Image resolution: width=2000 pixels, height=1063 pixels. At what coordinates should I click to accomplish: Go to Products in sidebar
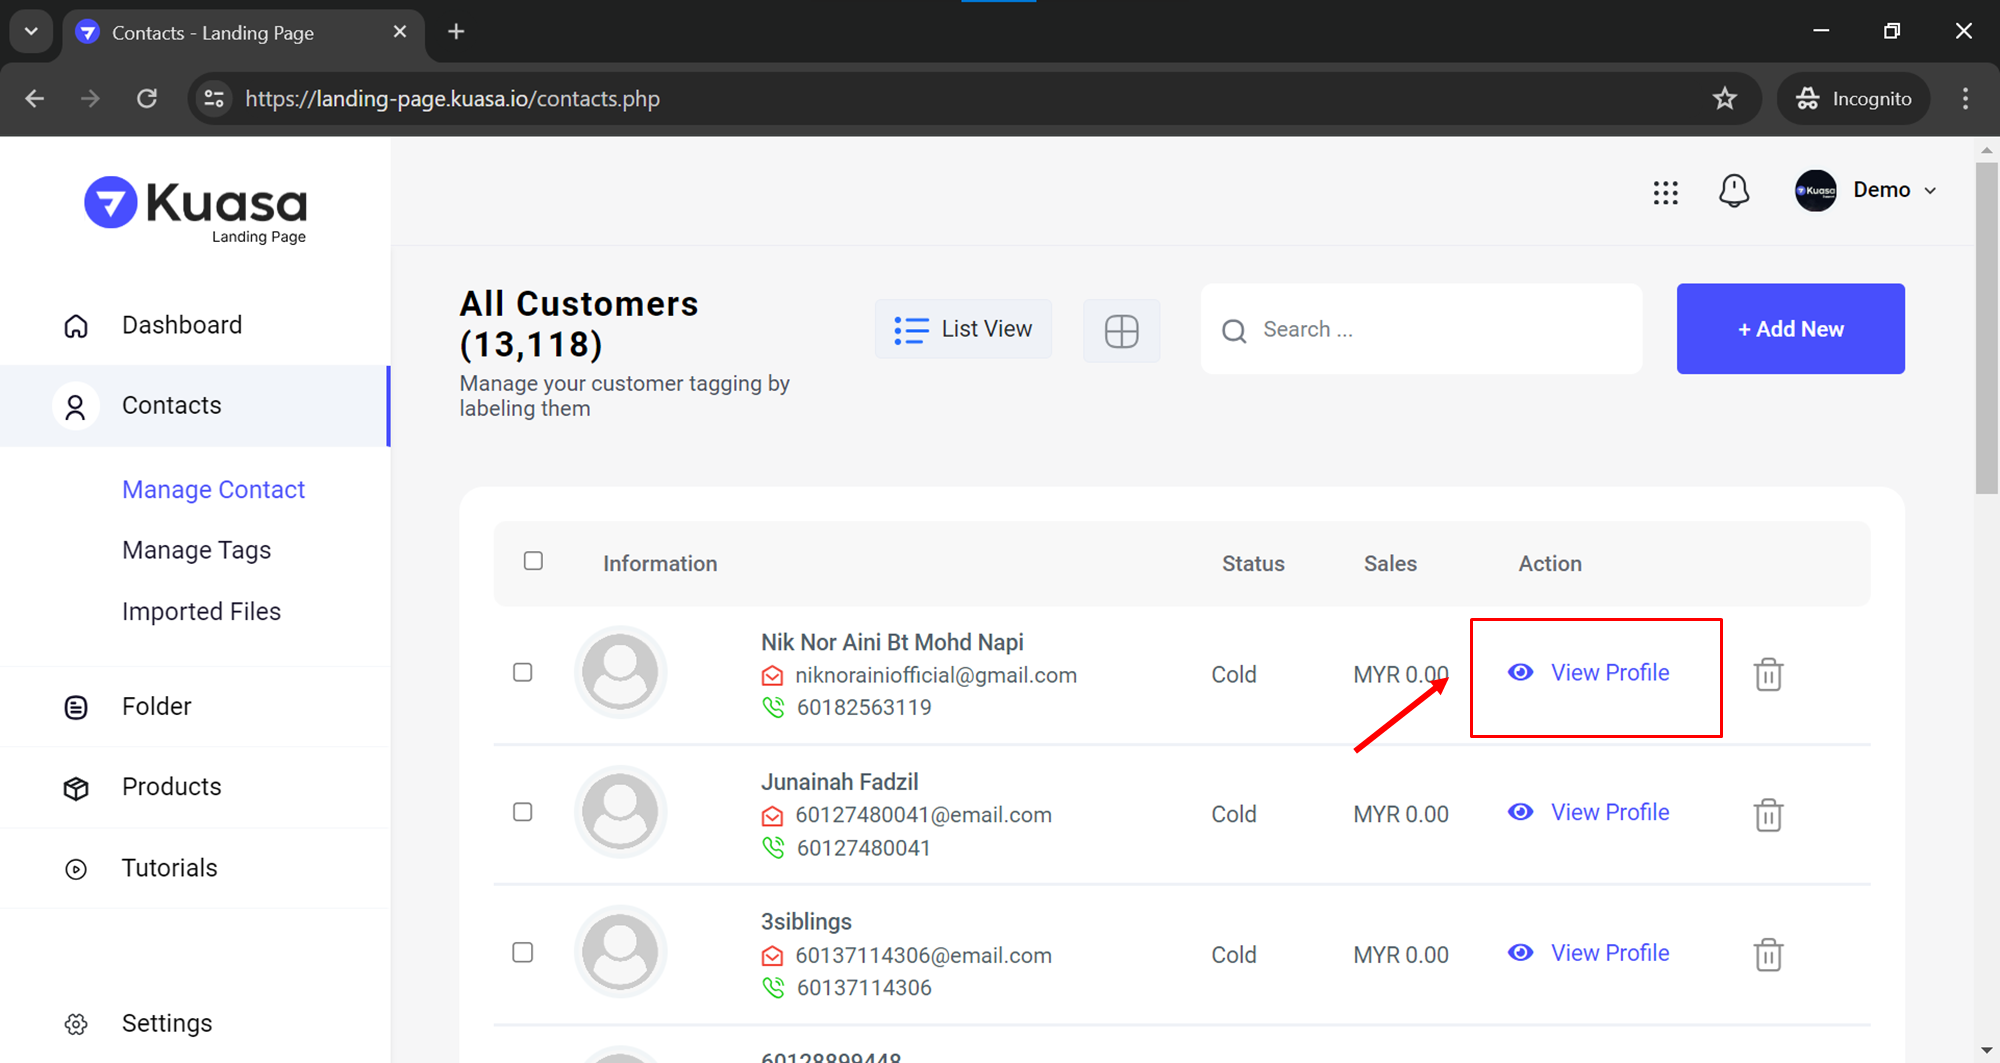coord(171,787)
